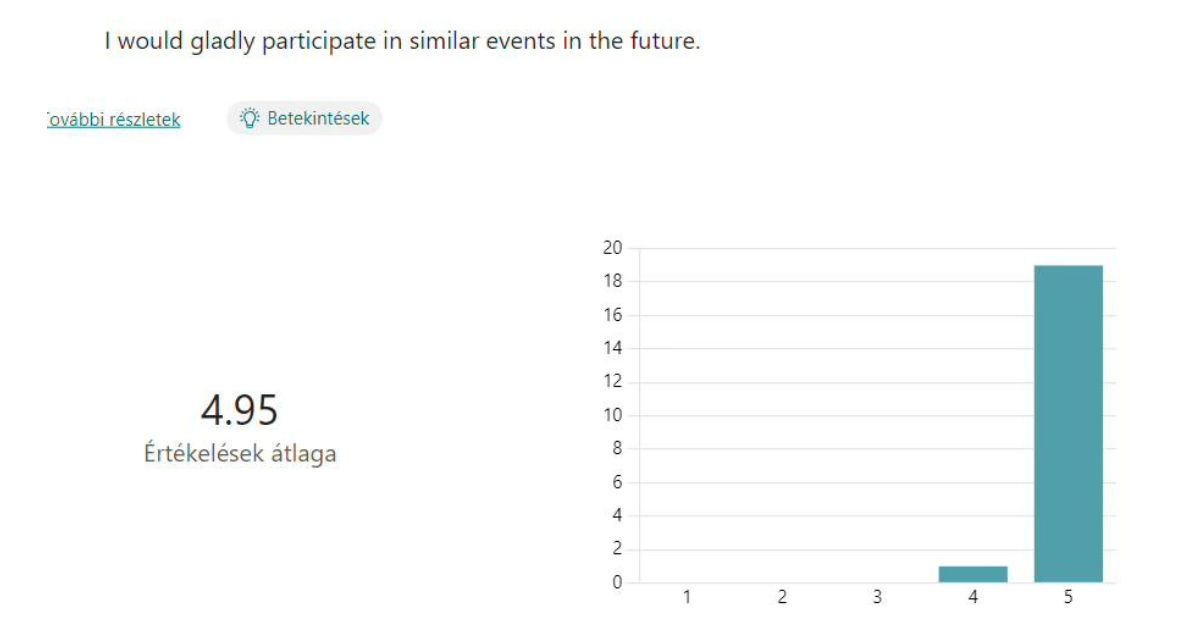Click y-axis value 10 on chart

click(612, 415)
